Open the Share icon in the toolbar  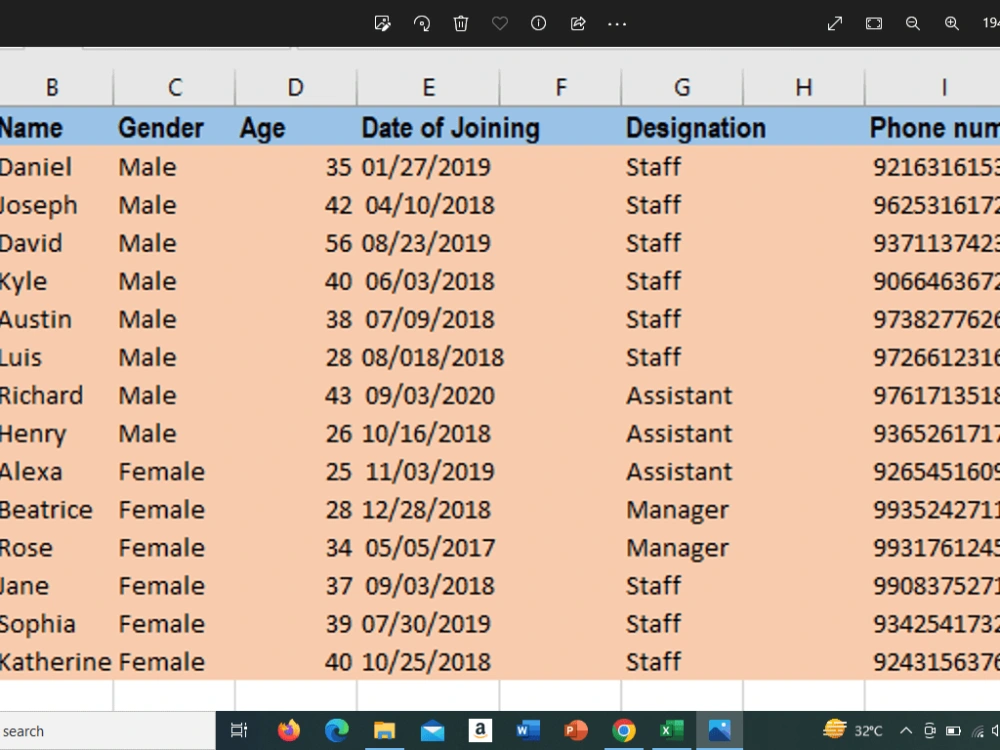point(578,24)
